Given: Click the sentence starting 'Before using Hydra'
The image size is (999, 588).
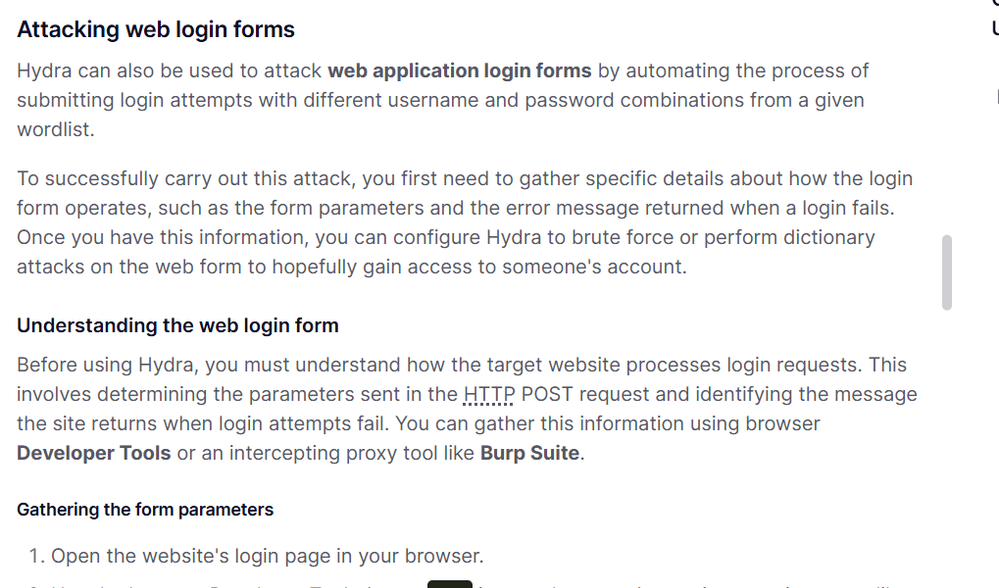Looking at the screenshot, I should tap(300, 366).
